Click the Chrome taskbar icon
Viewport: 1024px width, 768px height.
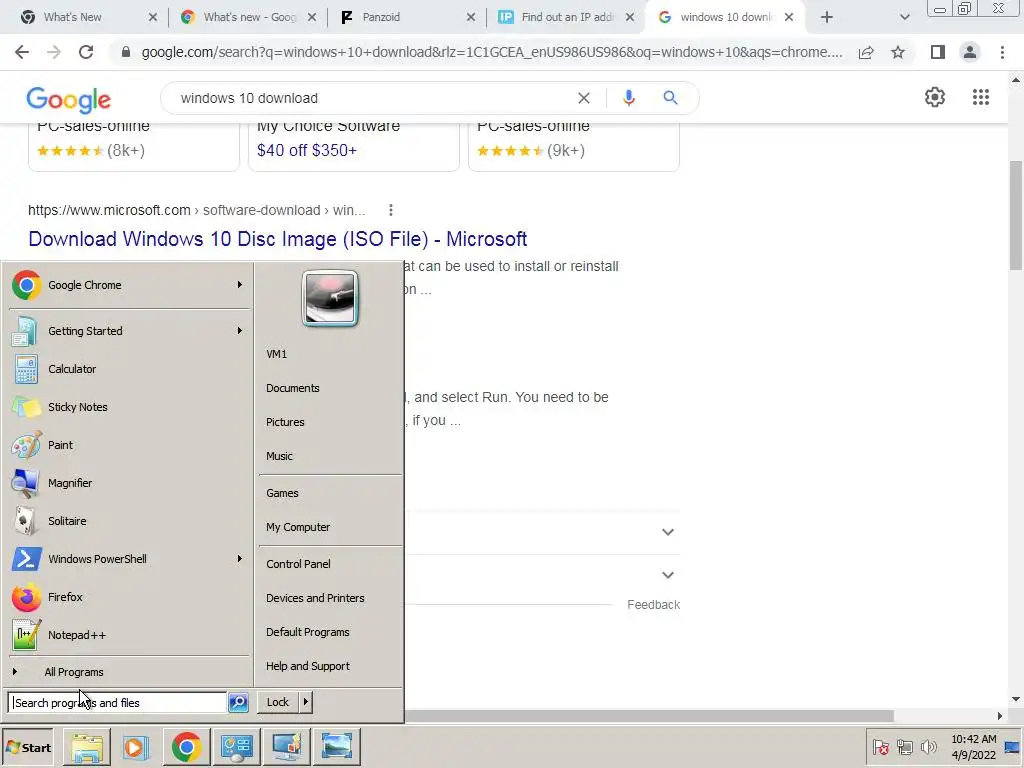(186, 747)
